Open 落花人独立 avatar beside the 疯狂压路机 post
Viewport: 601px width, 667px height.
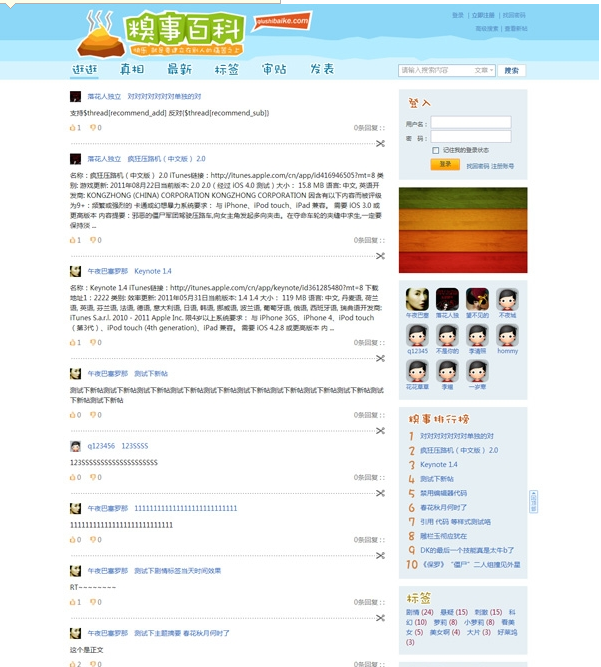[x=75, y=159]
